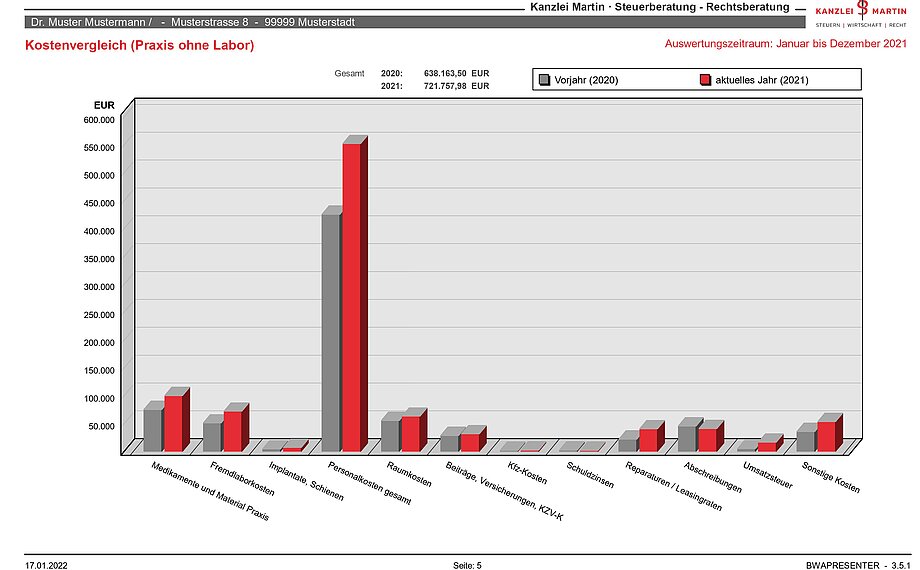Click the total value '721.757,98'
This screenshot has height=570, width=920.
[x=445, y=86]
